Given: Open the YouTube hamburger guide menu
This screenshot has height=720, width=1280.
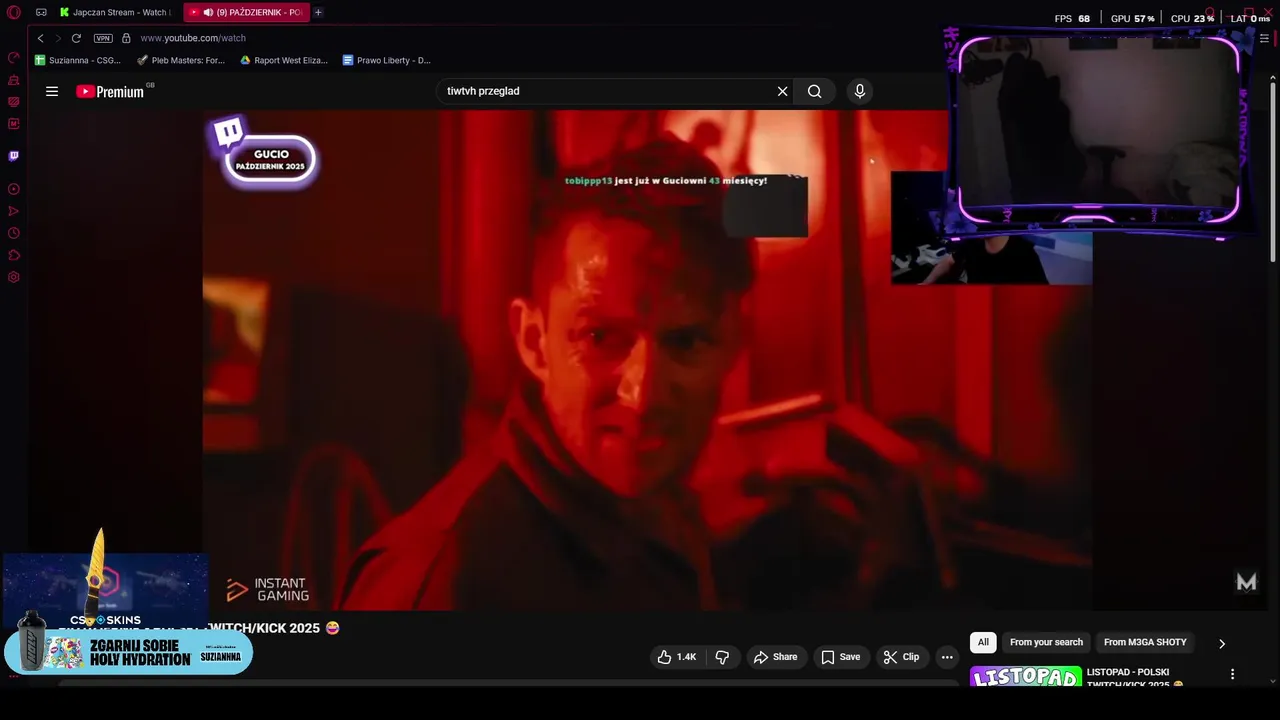Looking at the screenshot, I should click(x=52, y=91).
